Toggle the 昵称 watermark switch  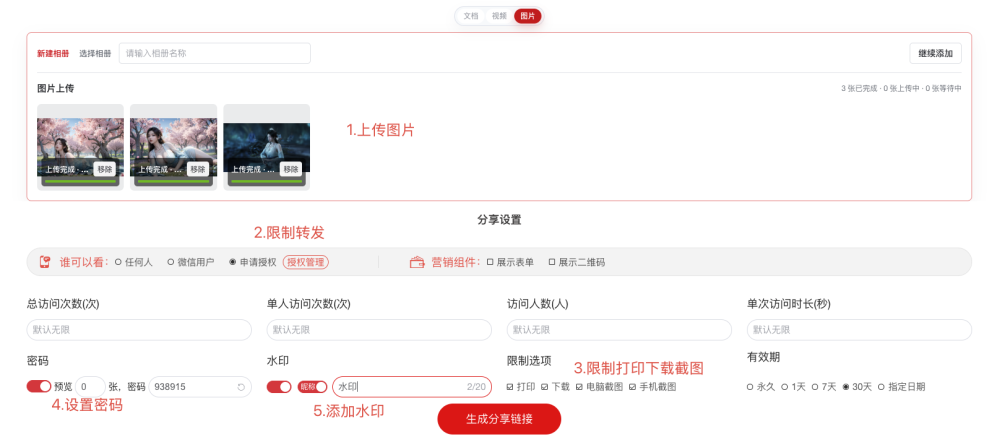312,387
